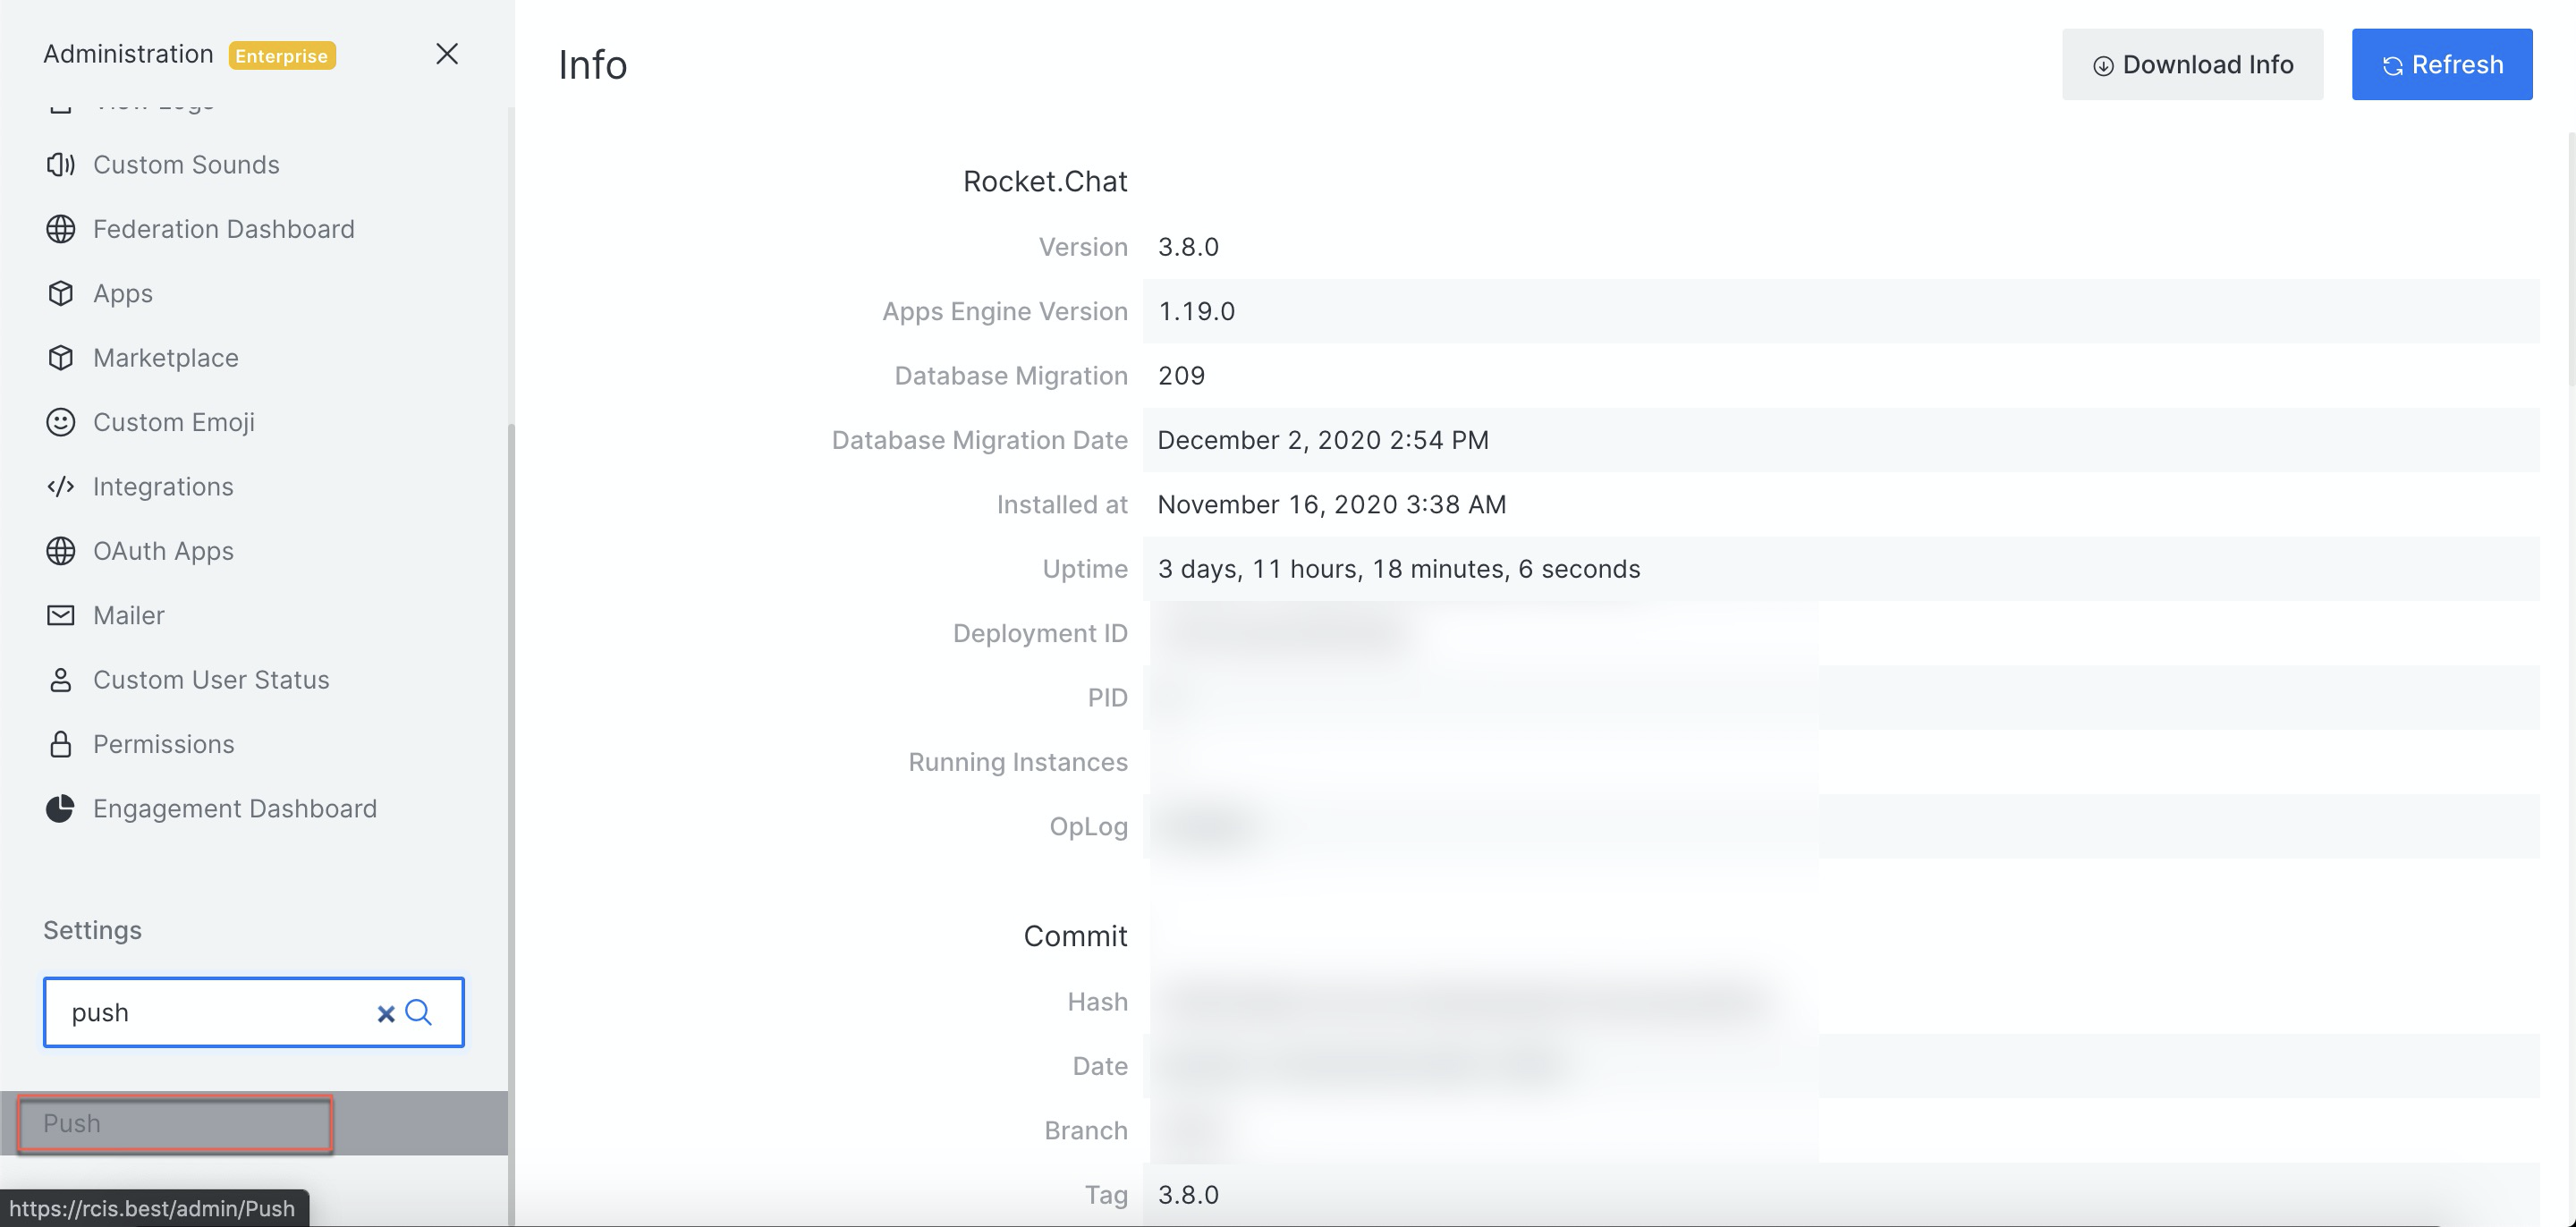
Task: Click the Settings heading in sidebar
Action: [92, 930]
